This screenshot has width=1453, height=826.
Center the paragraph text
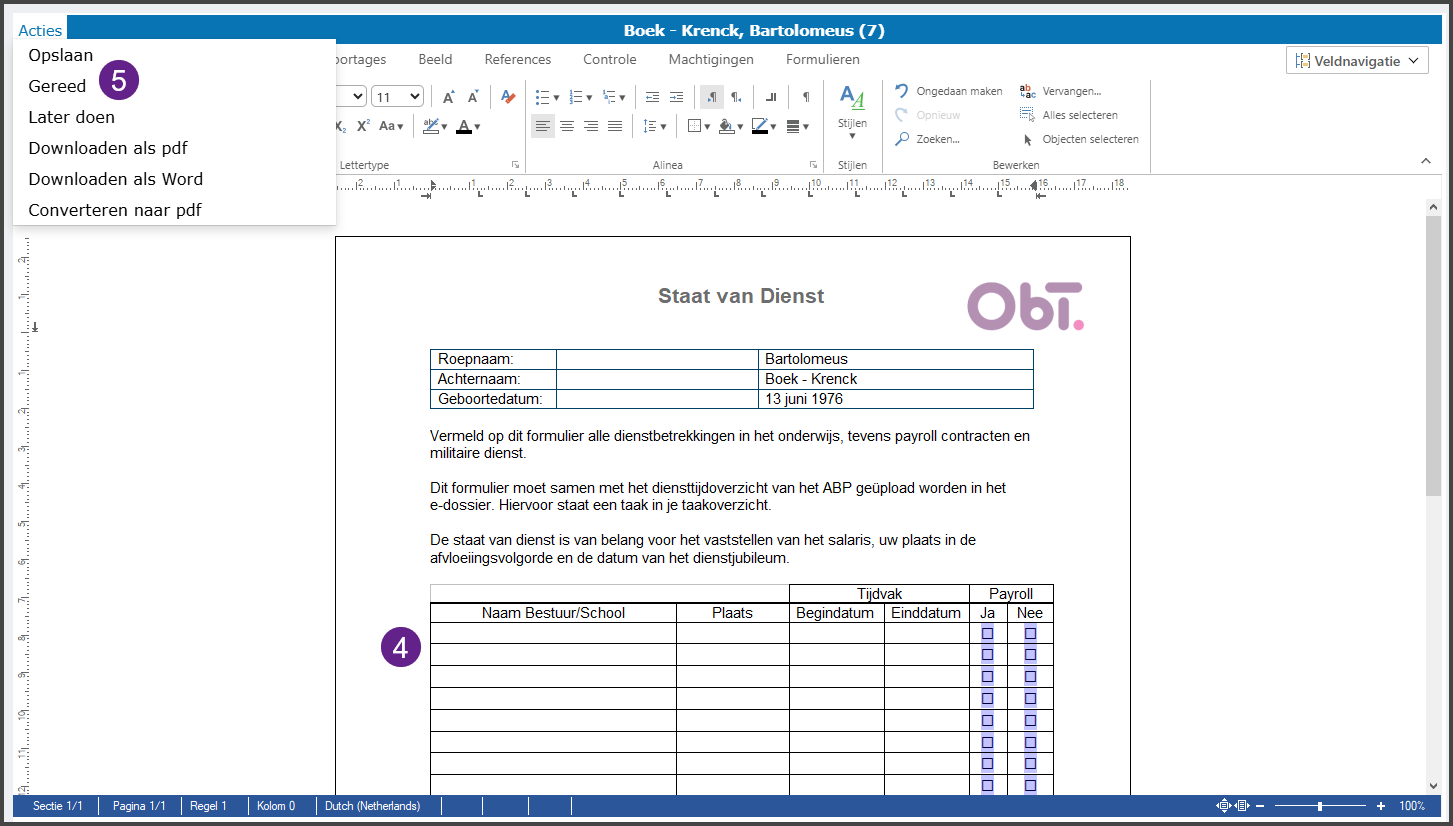click(x=567, y=126)
